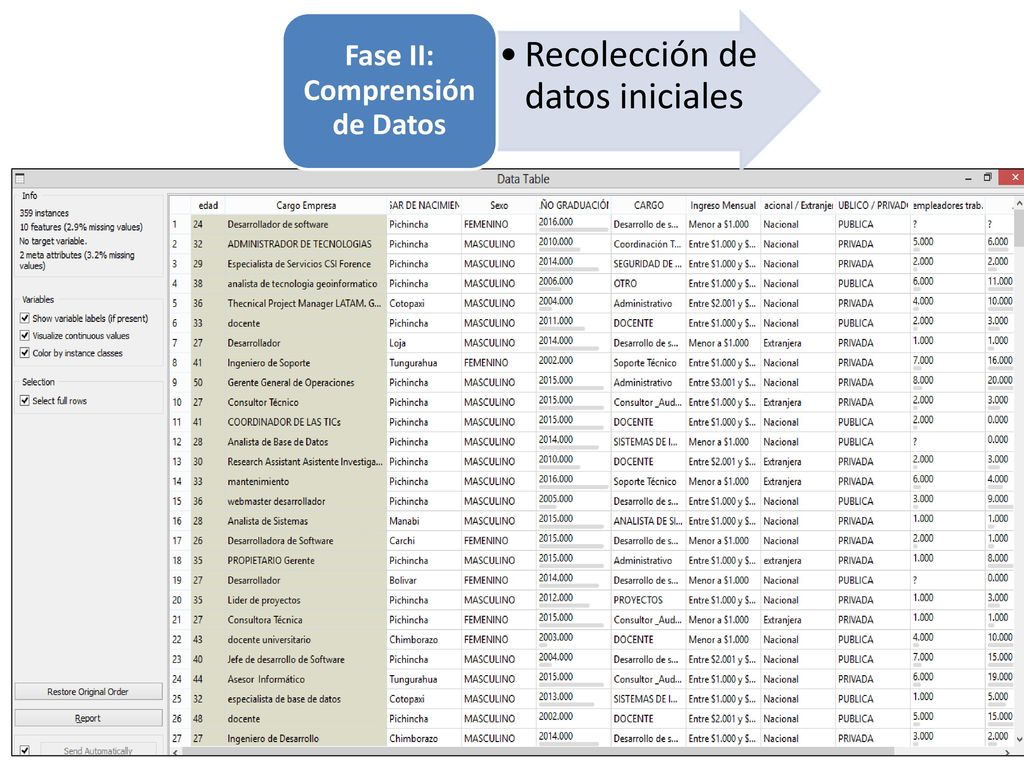Screen dimensions: 1024x768
Task: Select row number 14 header
Action: 180,481
